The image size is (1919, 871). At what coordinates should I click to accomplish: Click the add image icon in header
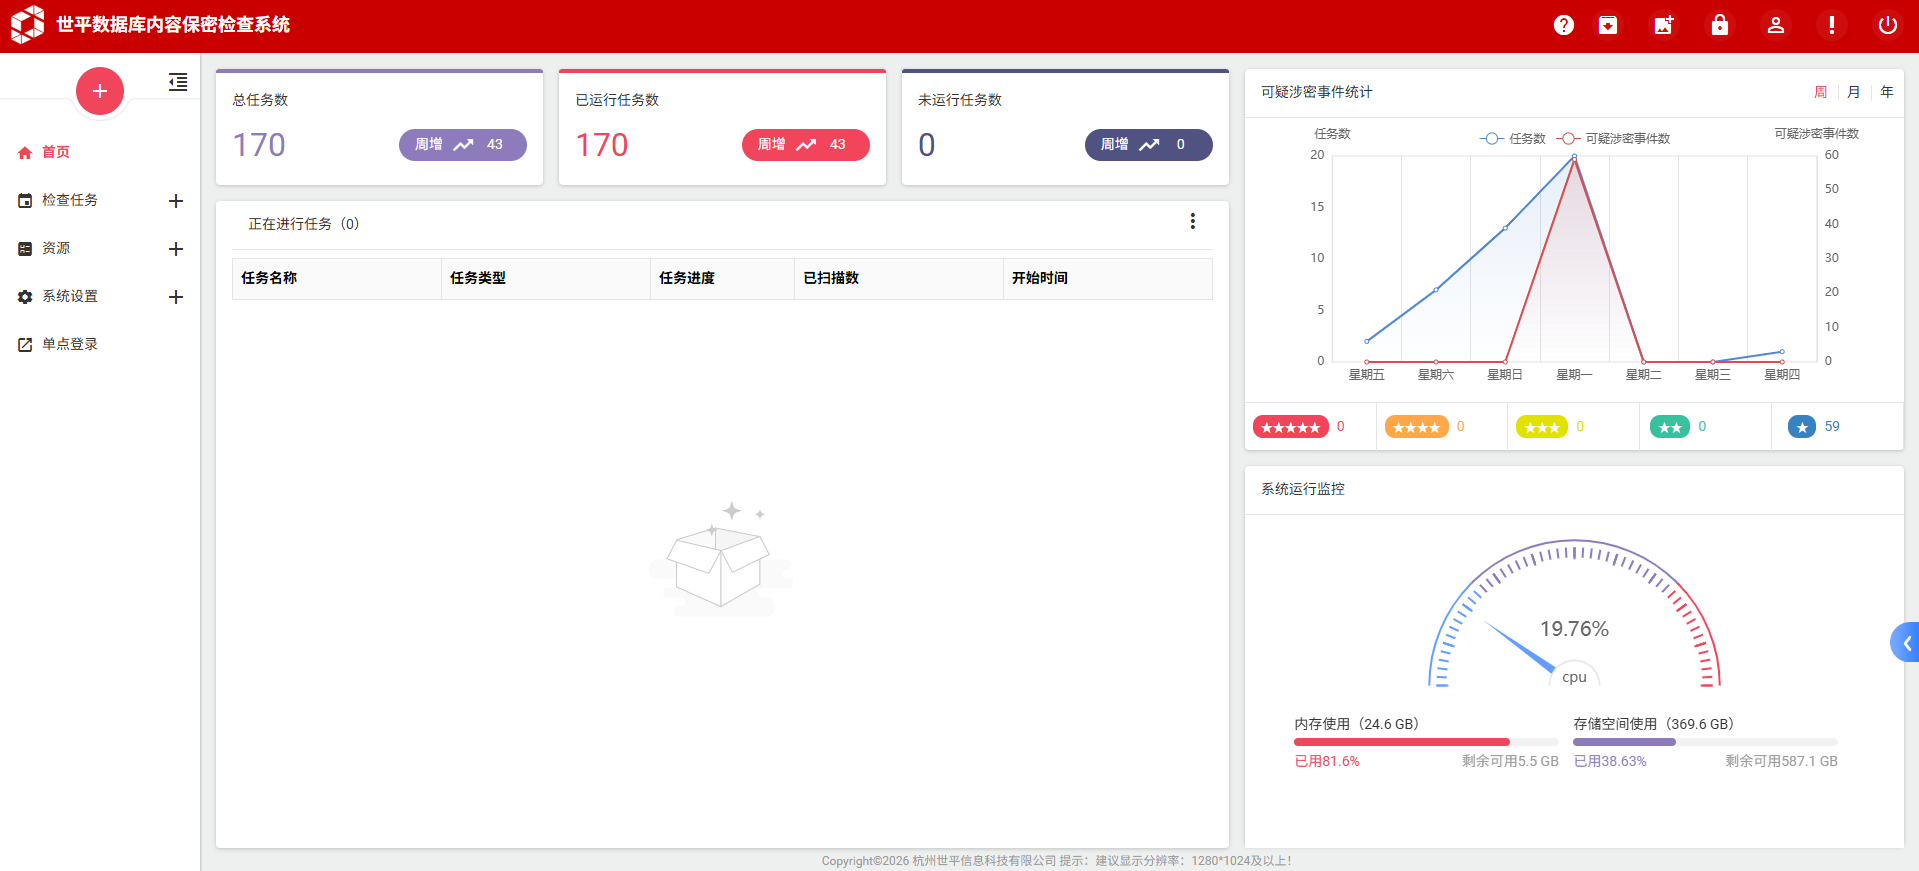1663,25
